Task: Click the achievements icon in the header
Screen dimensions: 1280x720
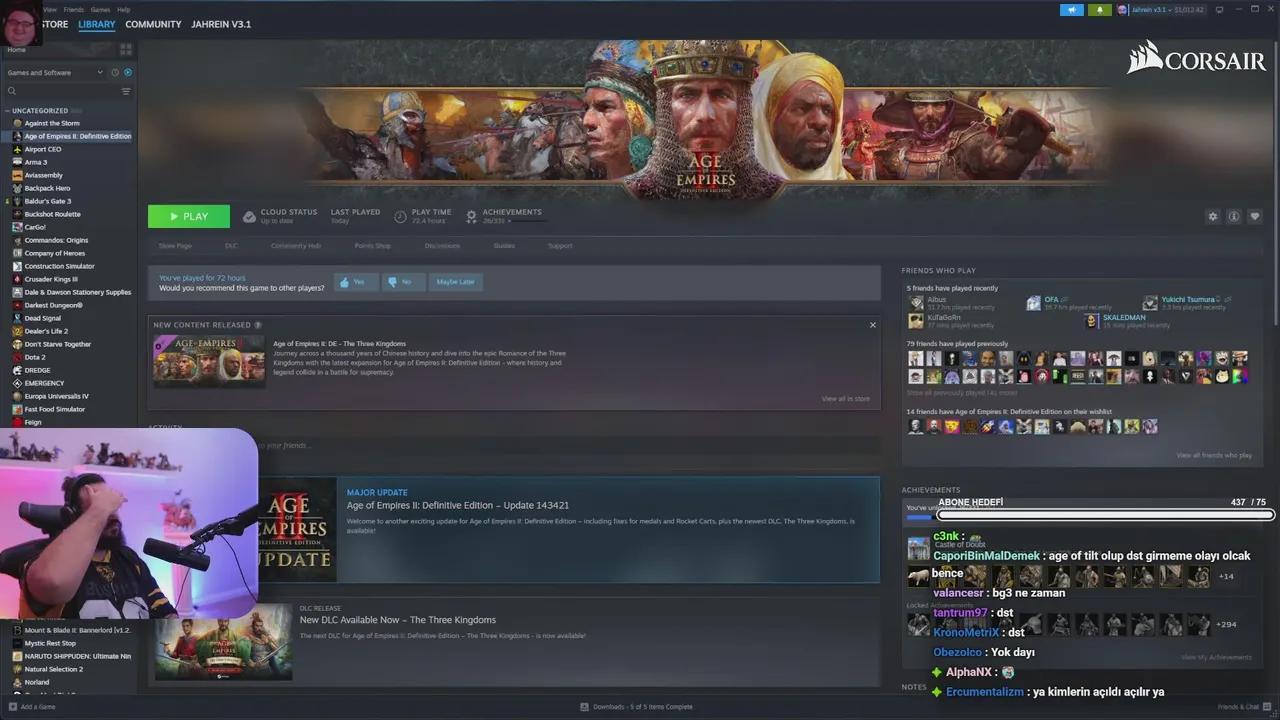Action: coord(472,216)
